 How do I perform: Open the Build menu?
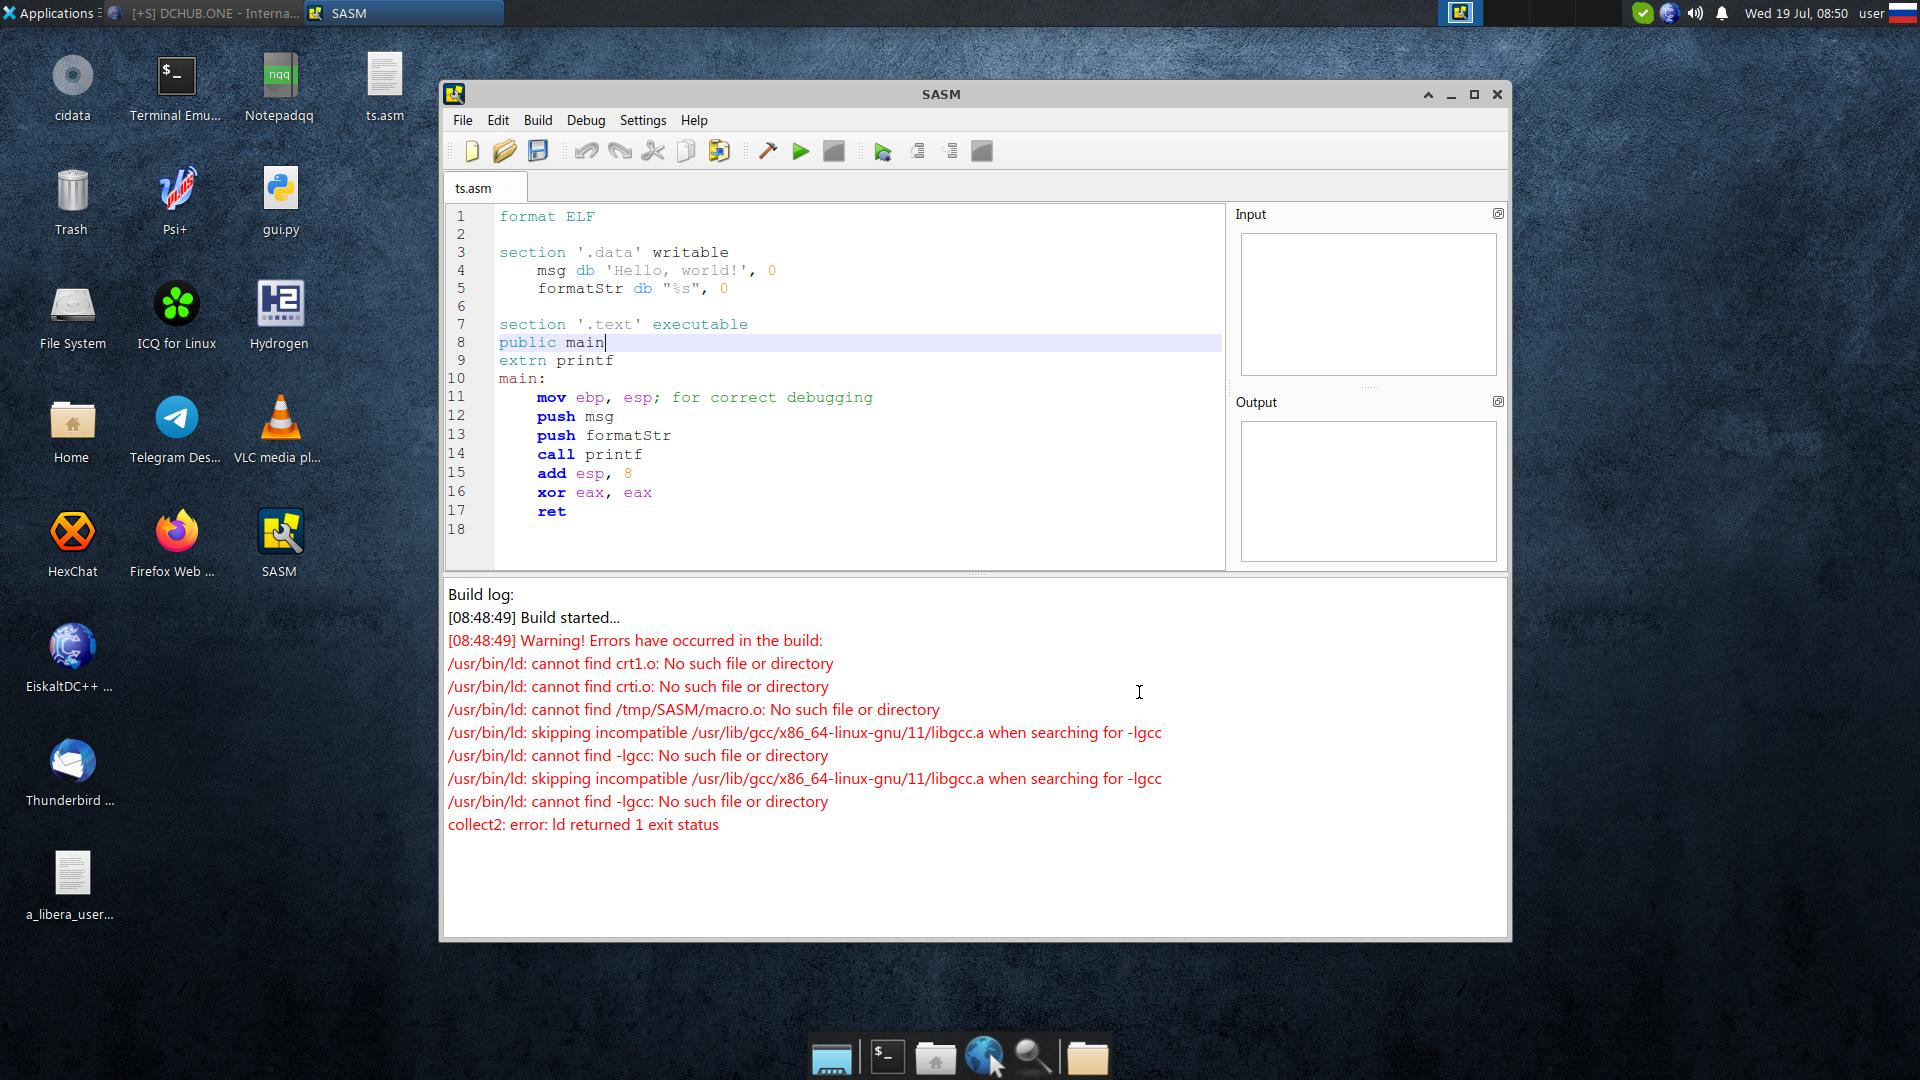(537, 120)
